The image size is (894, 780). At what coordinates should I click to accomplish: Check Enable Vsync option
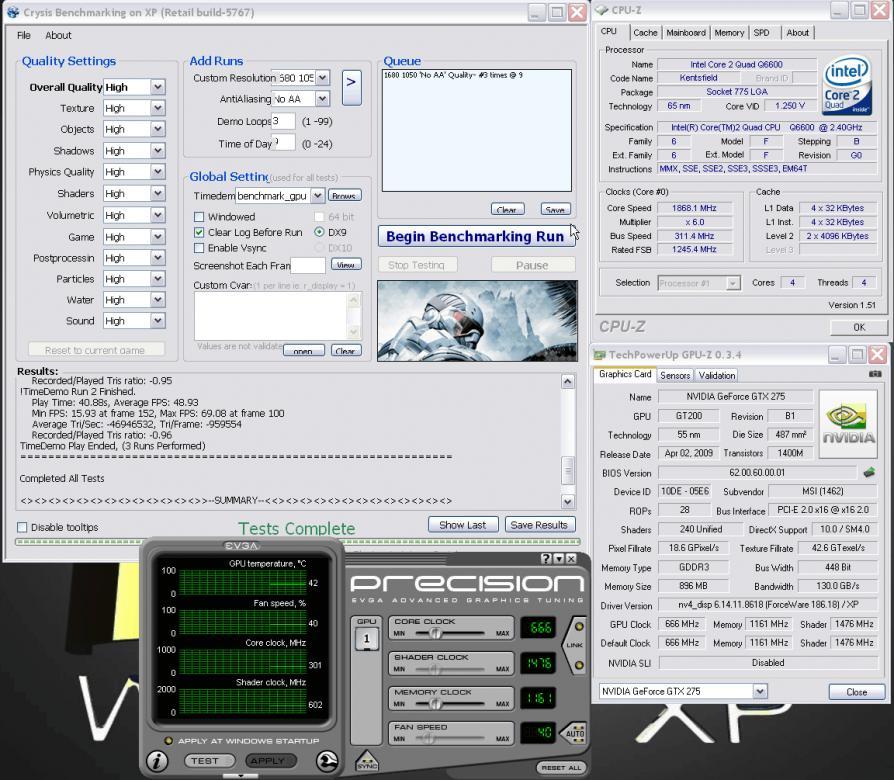tap(199, 248)
